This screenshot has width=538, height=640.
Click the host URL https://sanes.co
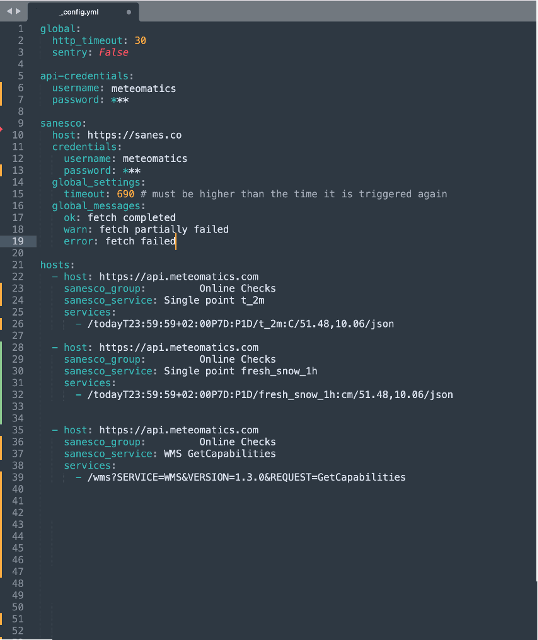coord(134,135)
